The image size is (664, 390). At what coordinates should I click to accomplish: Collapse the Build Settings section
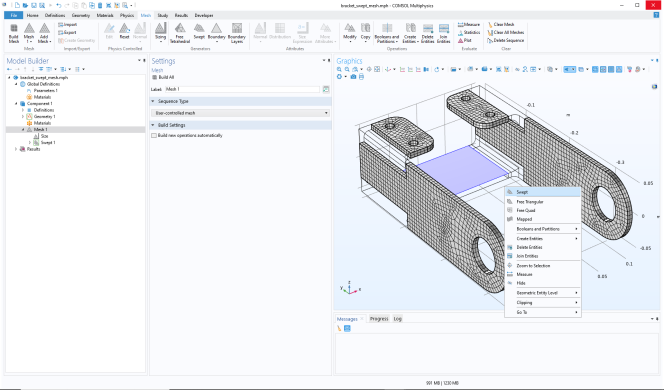pos(153,125)
